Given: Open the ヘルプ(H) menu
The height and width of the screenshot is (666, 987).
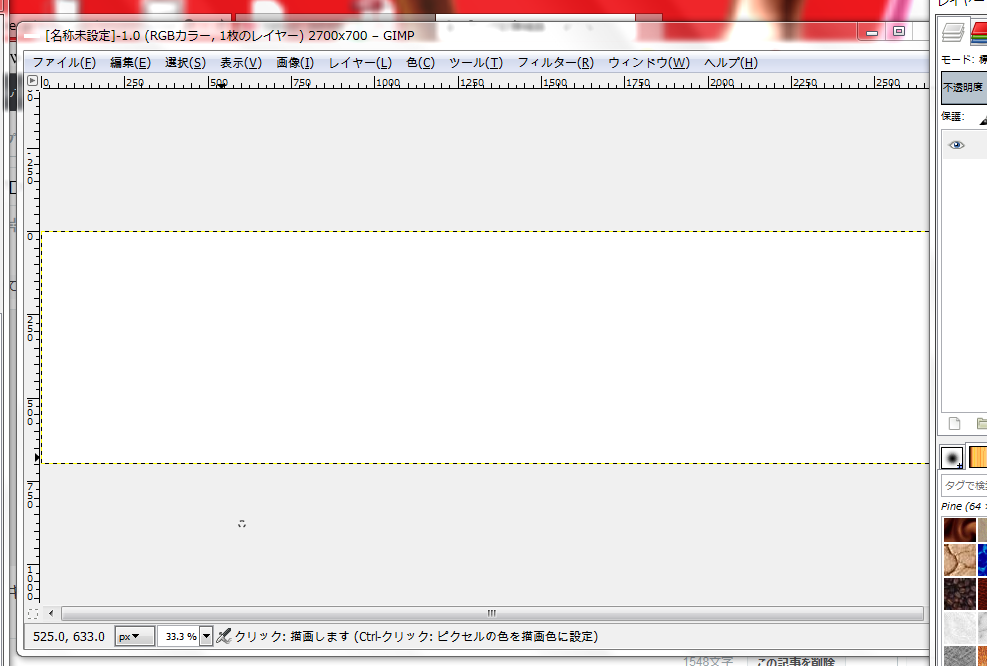Looking at the screenshot, I should pos(730,62).
